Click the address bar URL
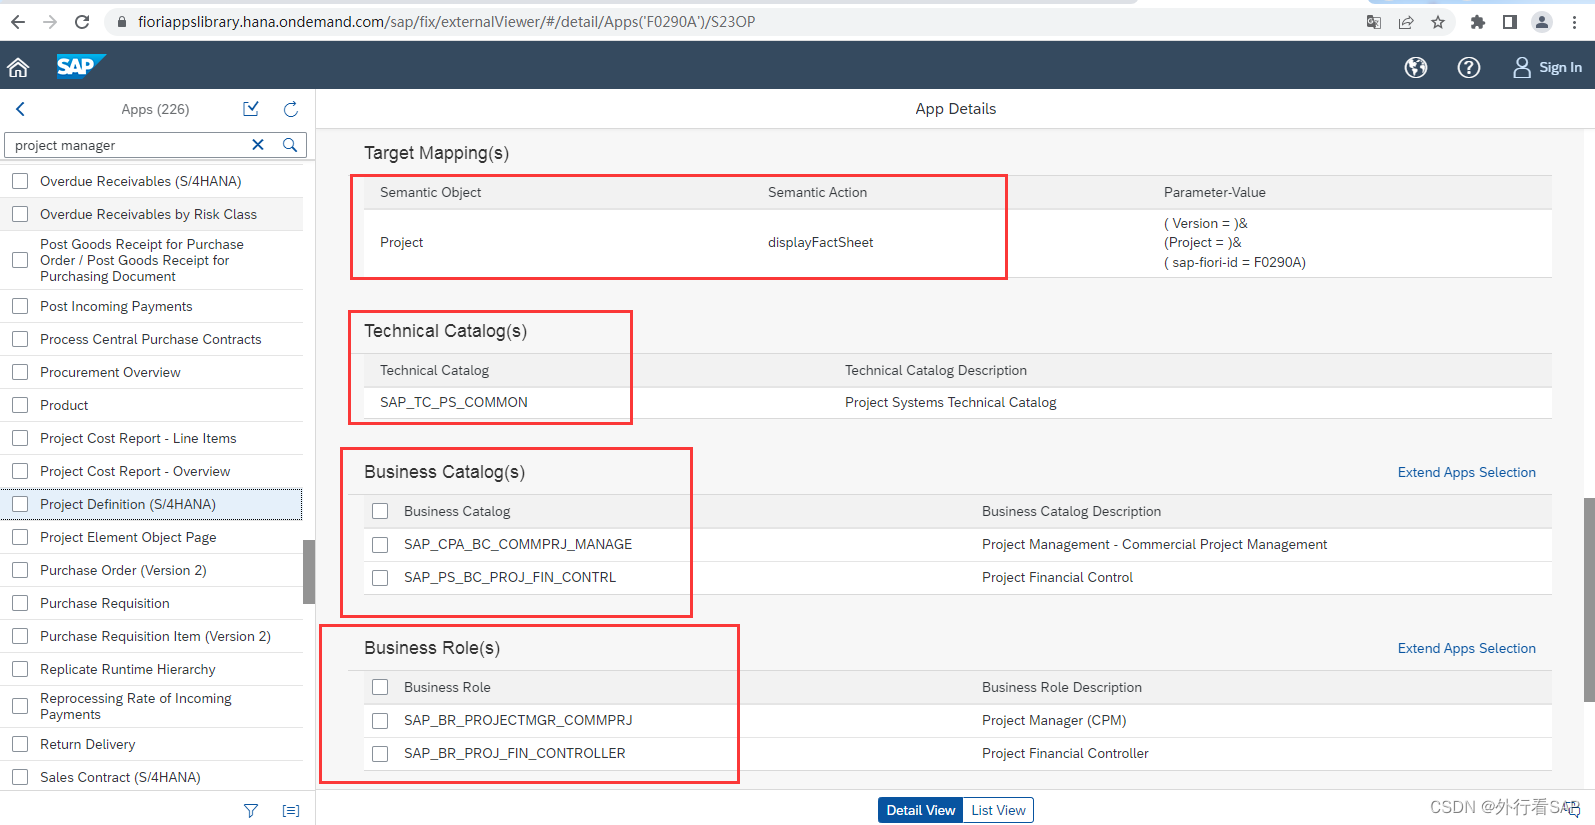1595x825 pixels. pos(446,22)
